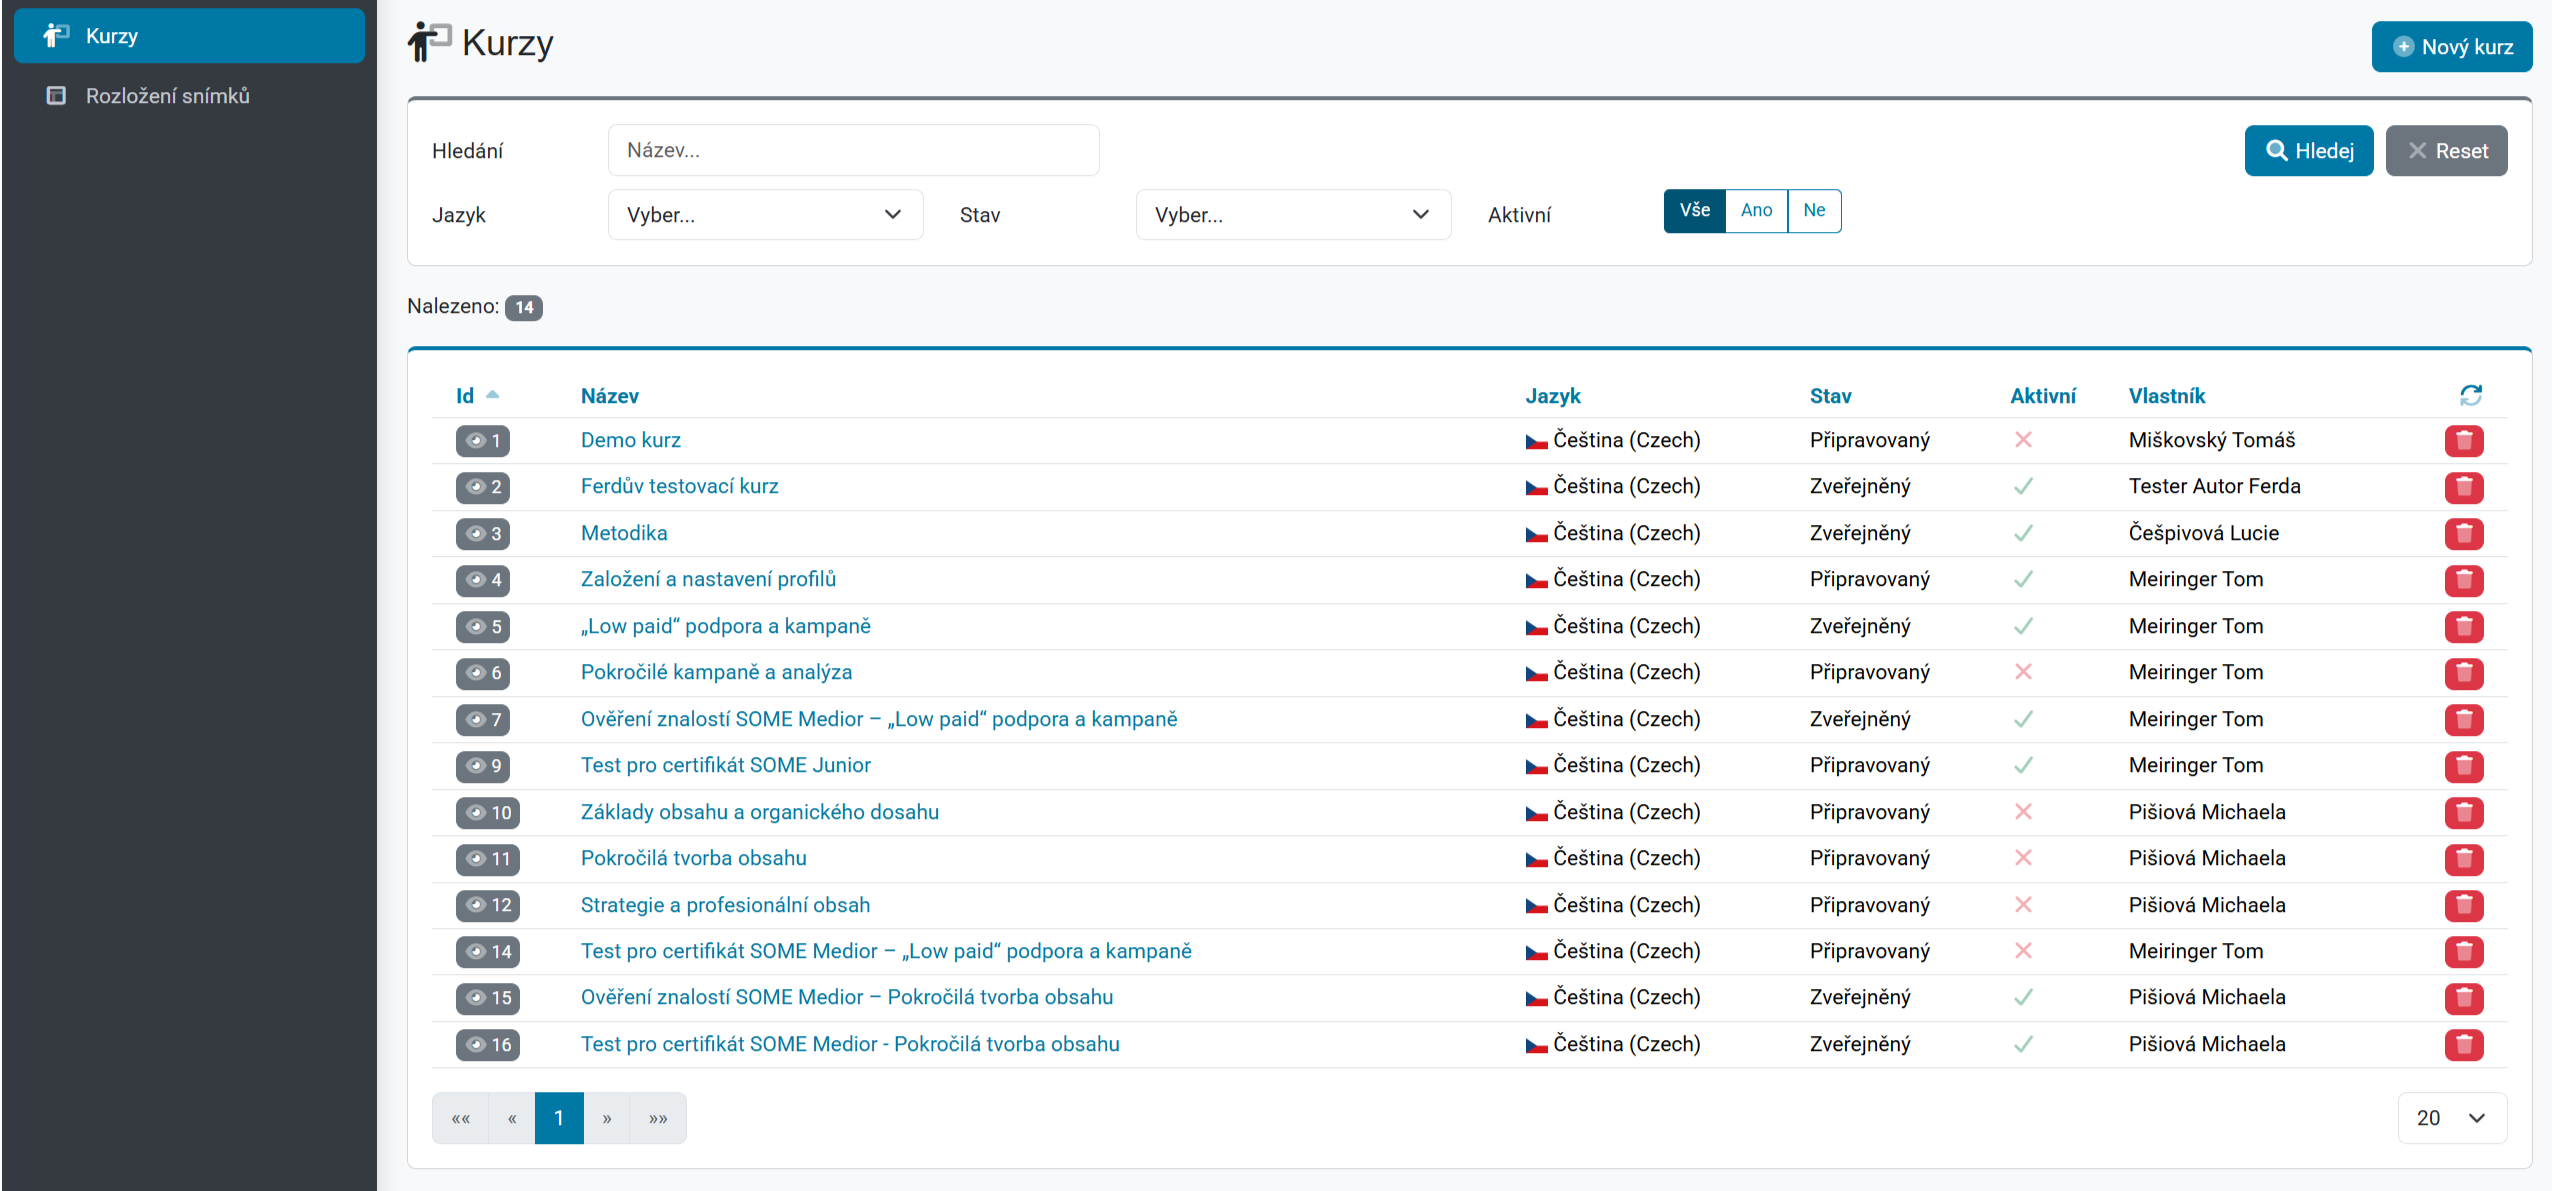Open view badge for Id 2
This screenshot has height=1191, width=2552.
pyautogui.click(x=483, y=487)
